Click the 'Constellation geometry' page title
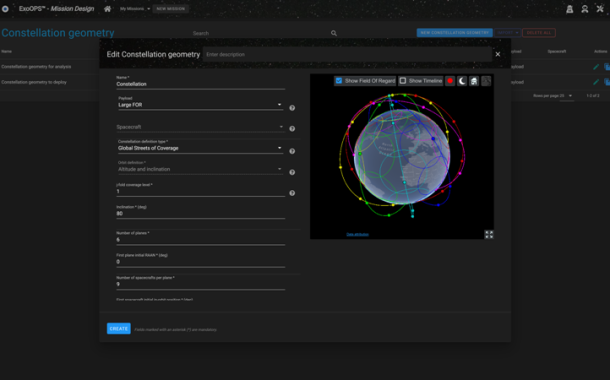Image resolution: width=610 pixels, height=380 pixels. click(x=58, y=33)
